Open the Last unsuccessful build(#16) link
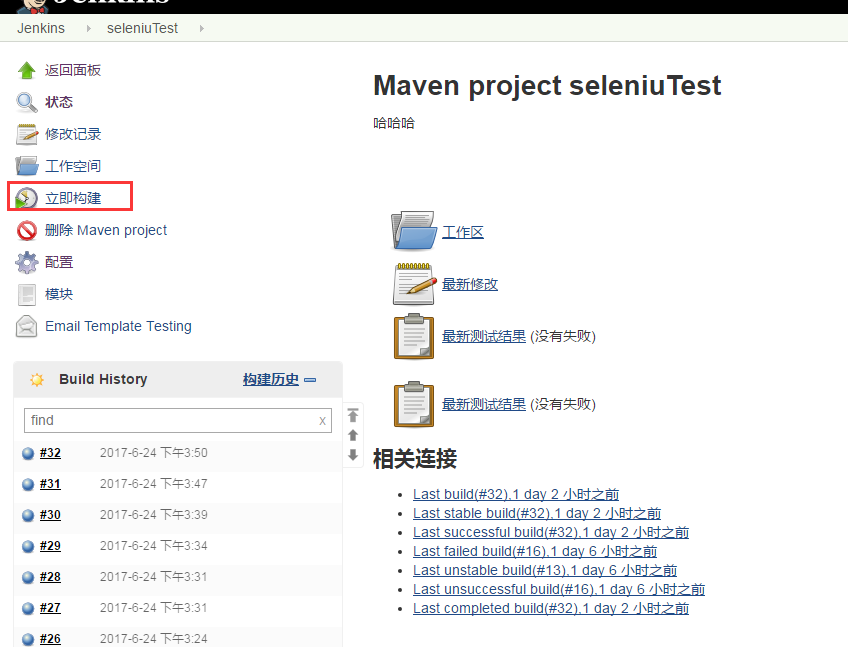 click(x=559, y=589)
